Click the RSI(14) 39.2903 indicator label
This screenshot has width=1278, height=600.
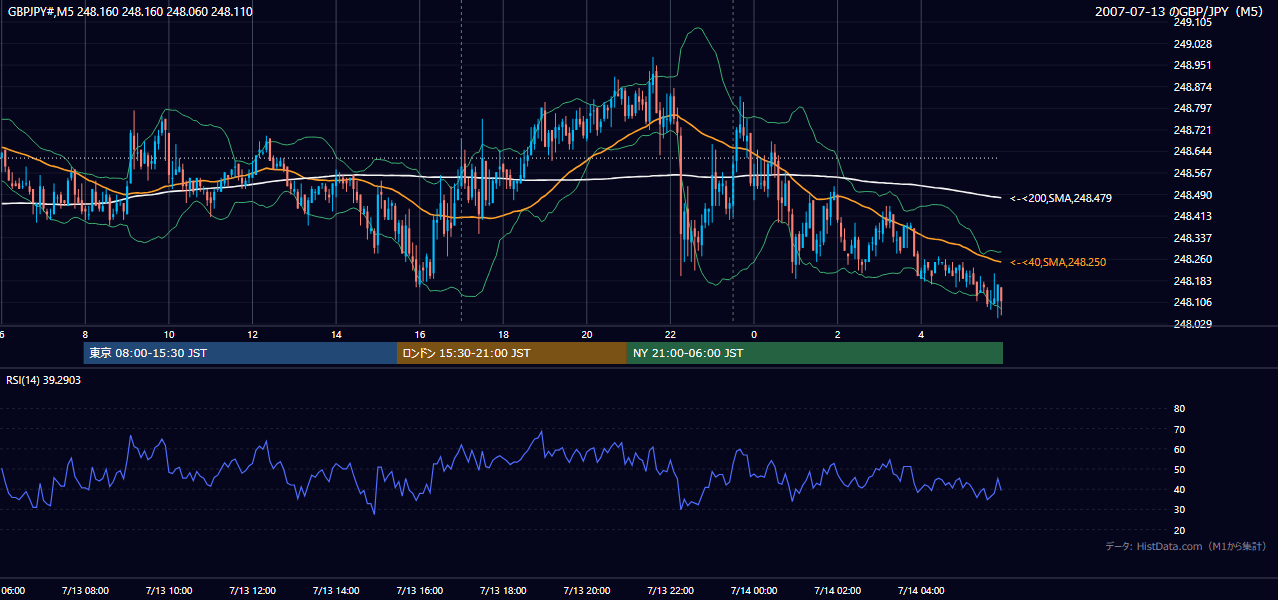tap(44, 380)
